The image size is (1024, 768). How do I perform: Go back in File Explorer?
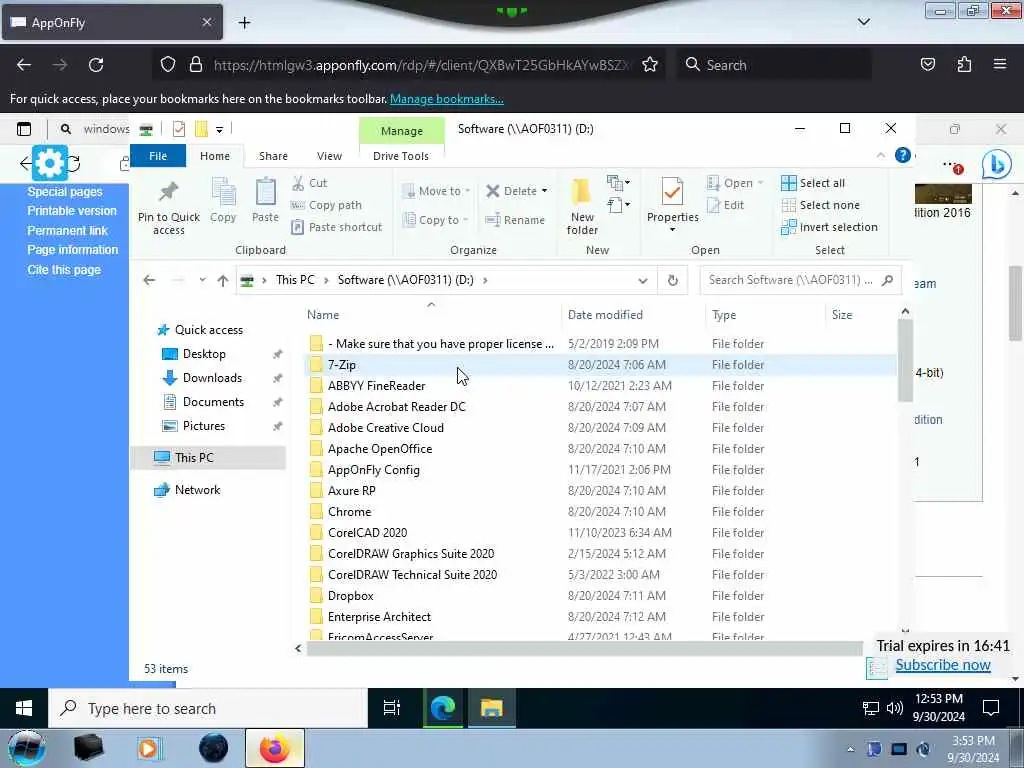tap(150, 280)
